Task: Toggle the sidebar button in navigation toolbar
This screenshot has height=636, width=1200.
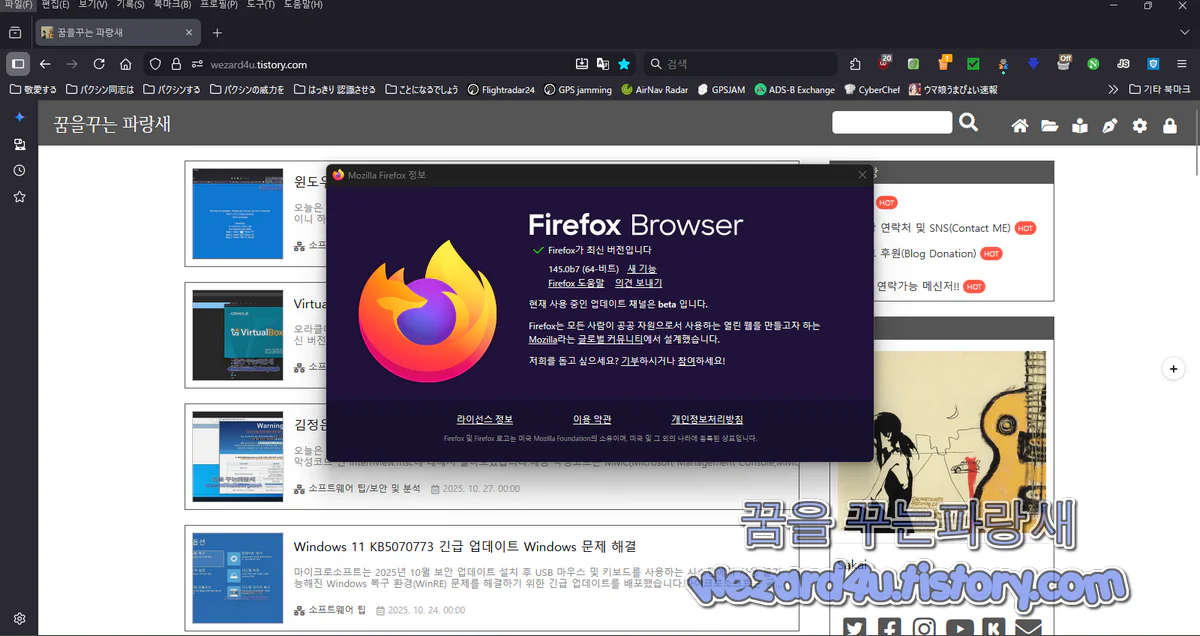Action: click(x=18, y=64)
